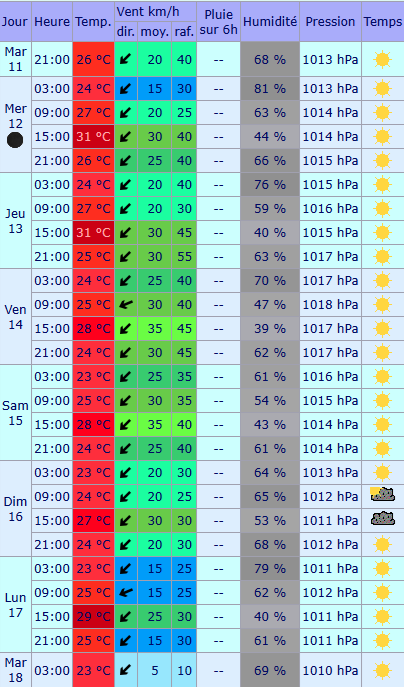Screen dimensions: 404x687
Task: Click 1018 hPa pressure cell
Action: [x=330, y=305]
